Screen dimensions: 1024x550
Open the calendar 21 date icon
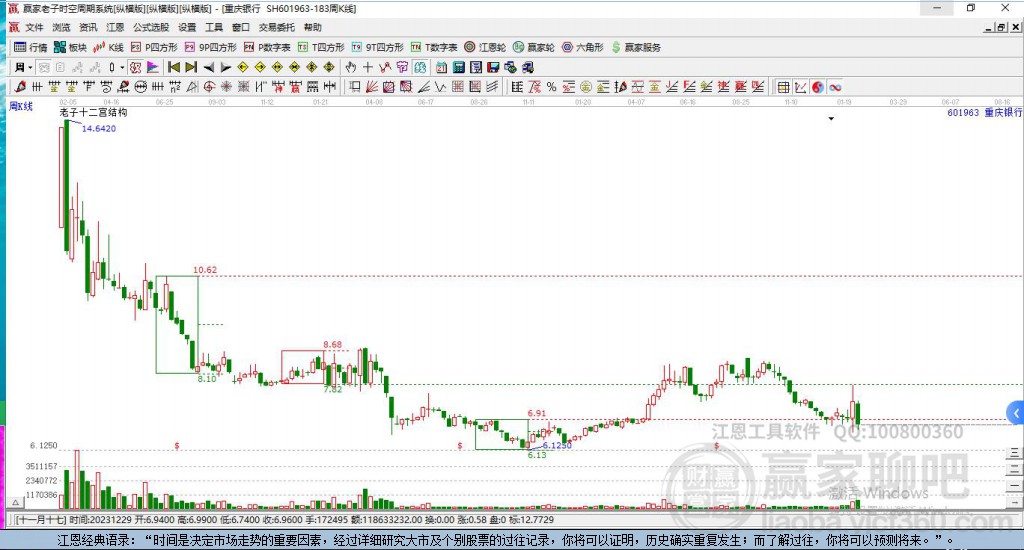pyautogui.click(x=441, y=67)
